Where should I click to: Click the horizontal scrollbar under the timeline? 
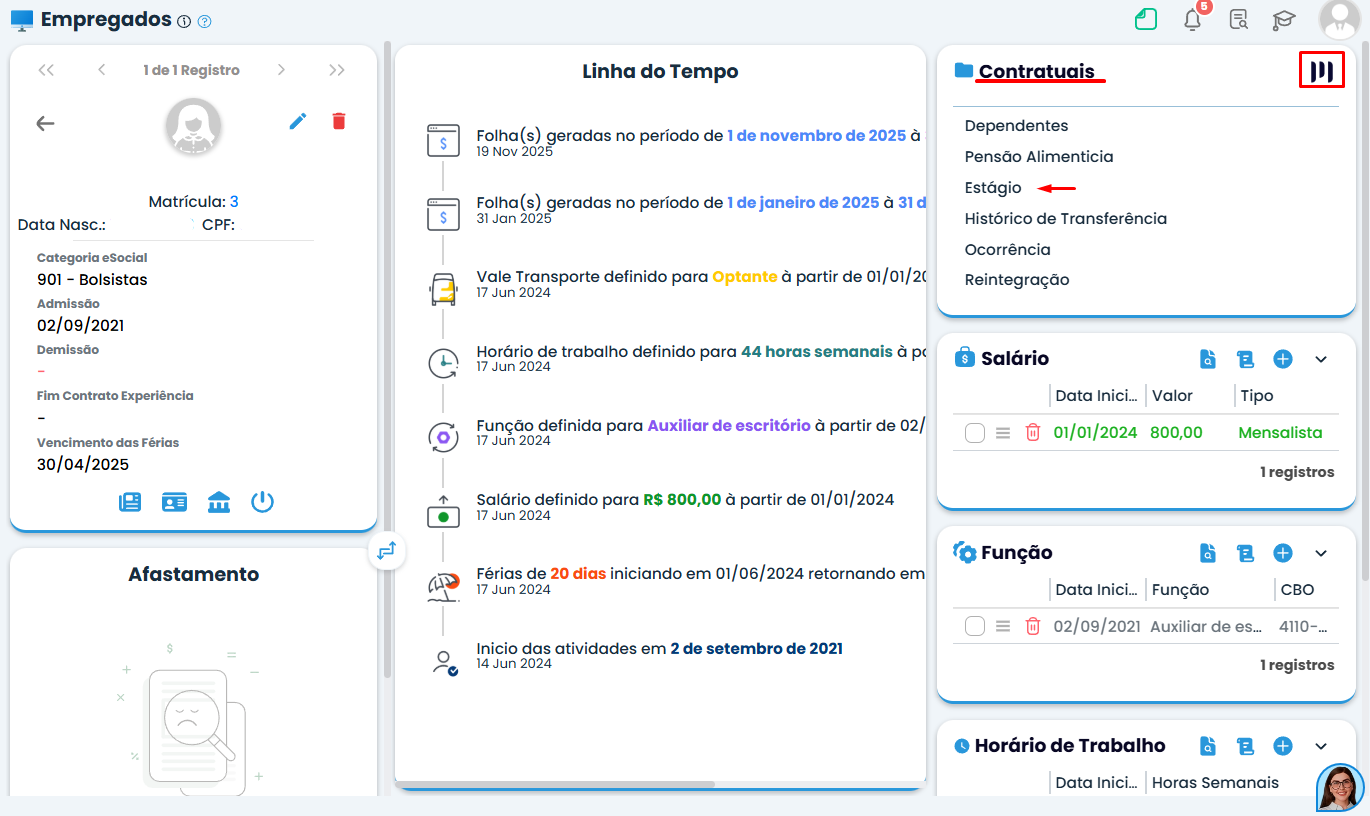click(556, 785)
